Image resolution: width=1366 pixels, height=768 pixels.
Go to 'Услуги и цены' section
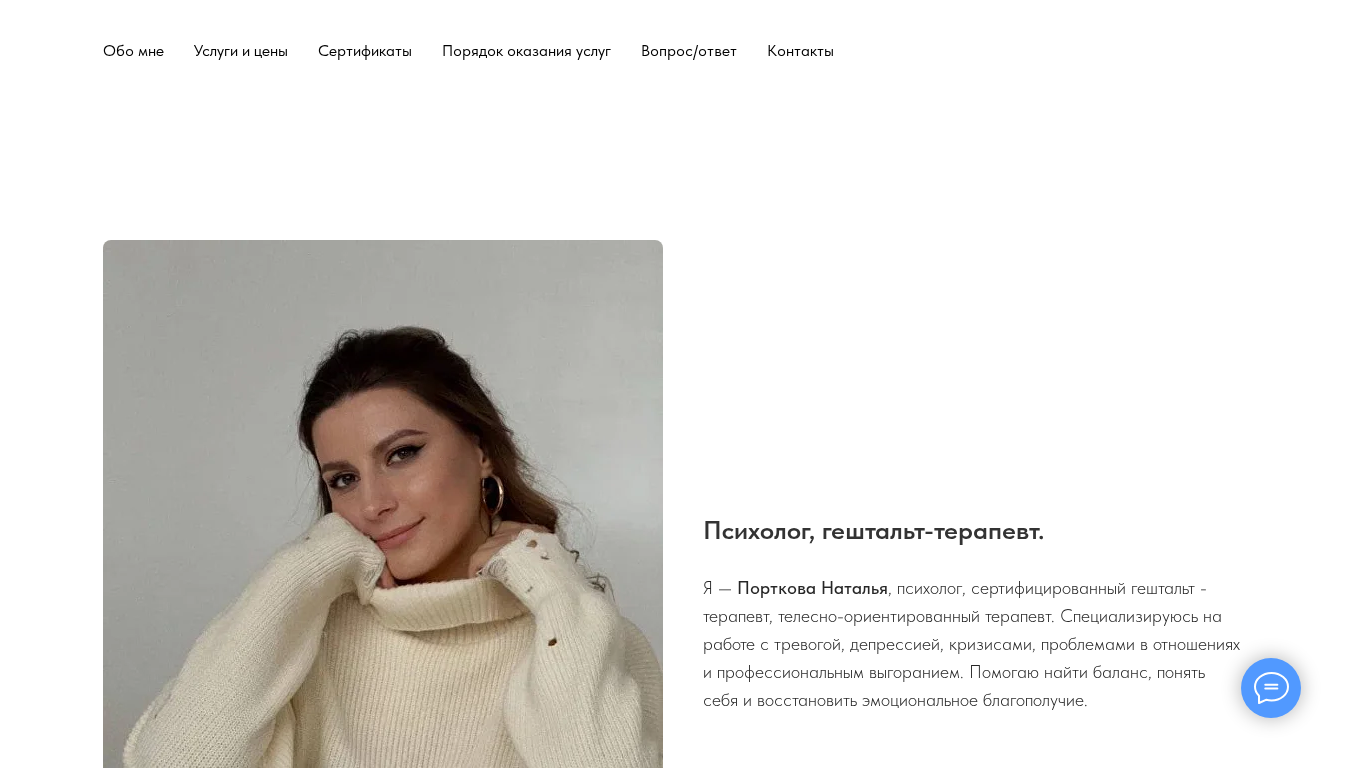point(241,51)
